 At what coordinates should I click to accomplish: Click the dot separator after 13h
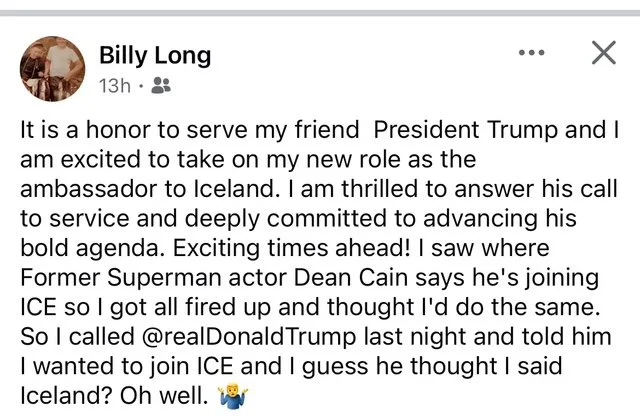pyautogui.click(x=141, y=86)
